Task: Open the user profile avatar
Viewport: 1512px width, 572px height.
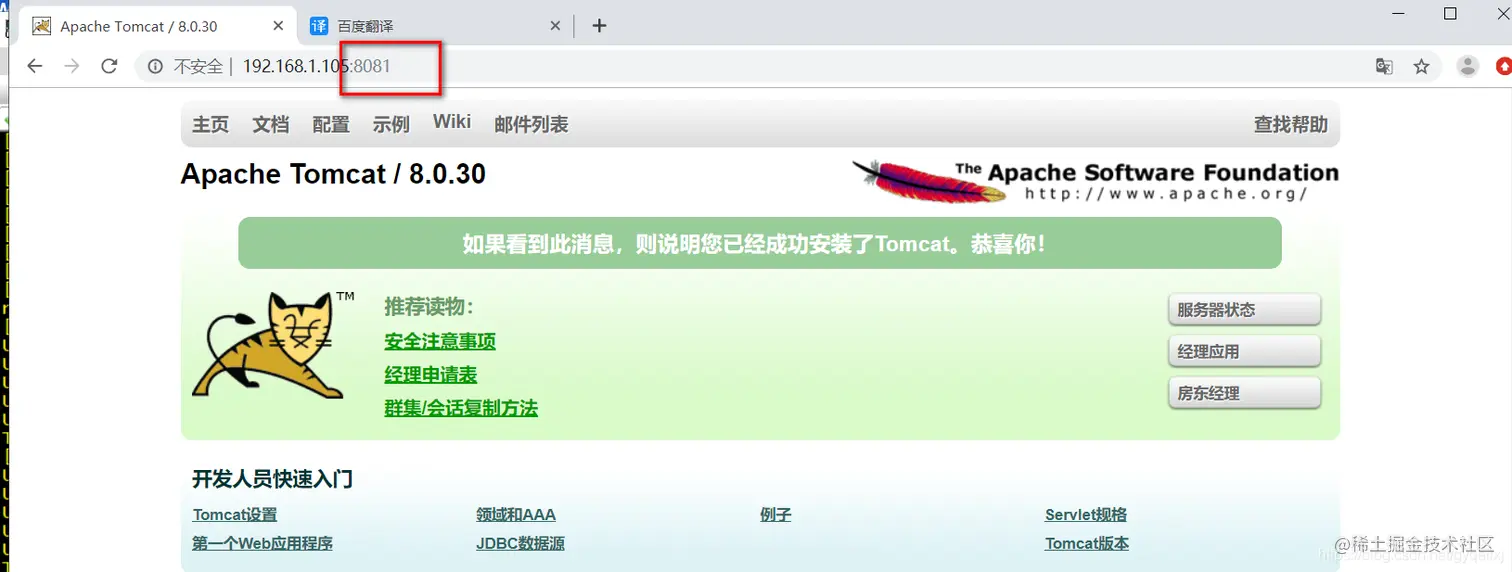Action: [1468, 66]
